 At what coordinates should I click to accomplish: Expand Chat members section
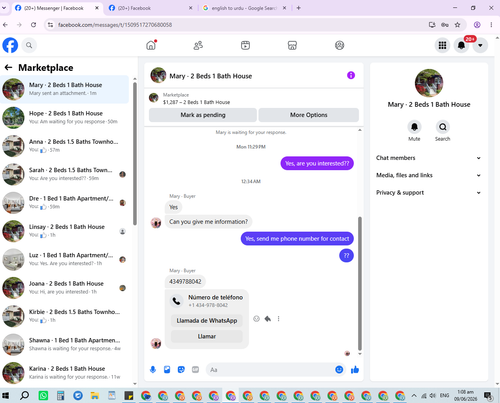click(428, 158)
